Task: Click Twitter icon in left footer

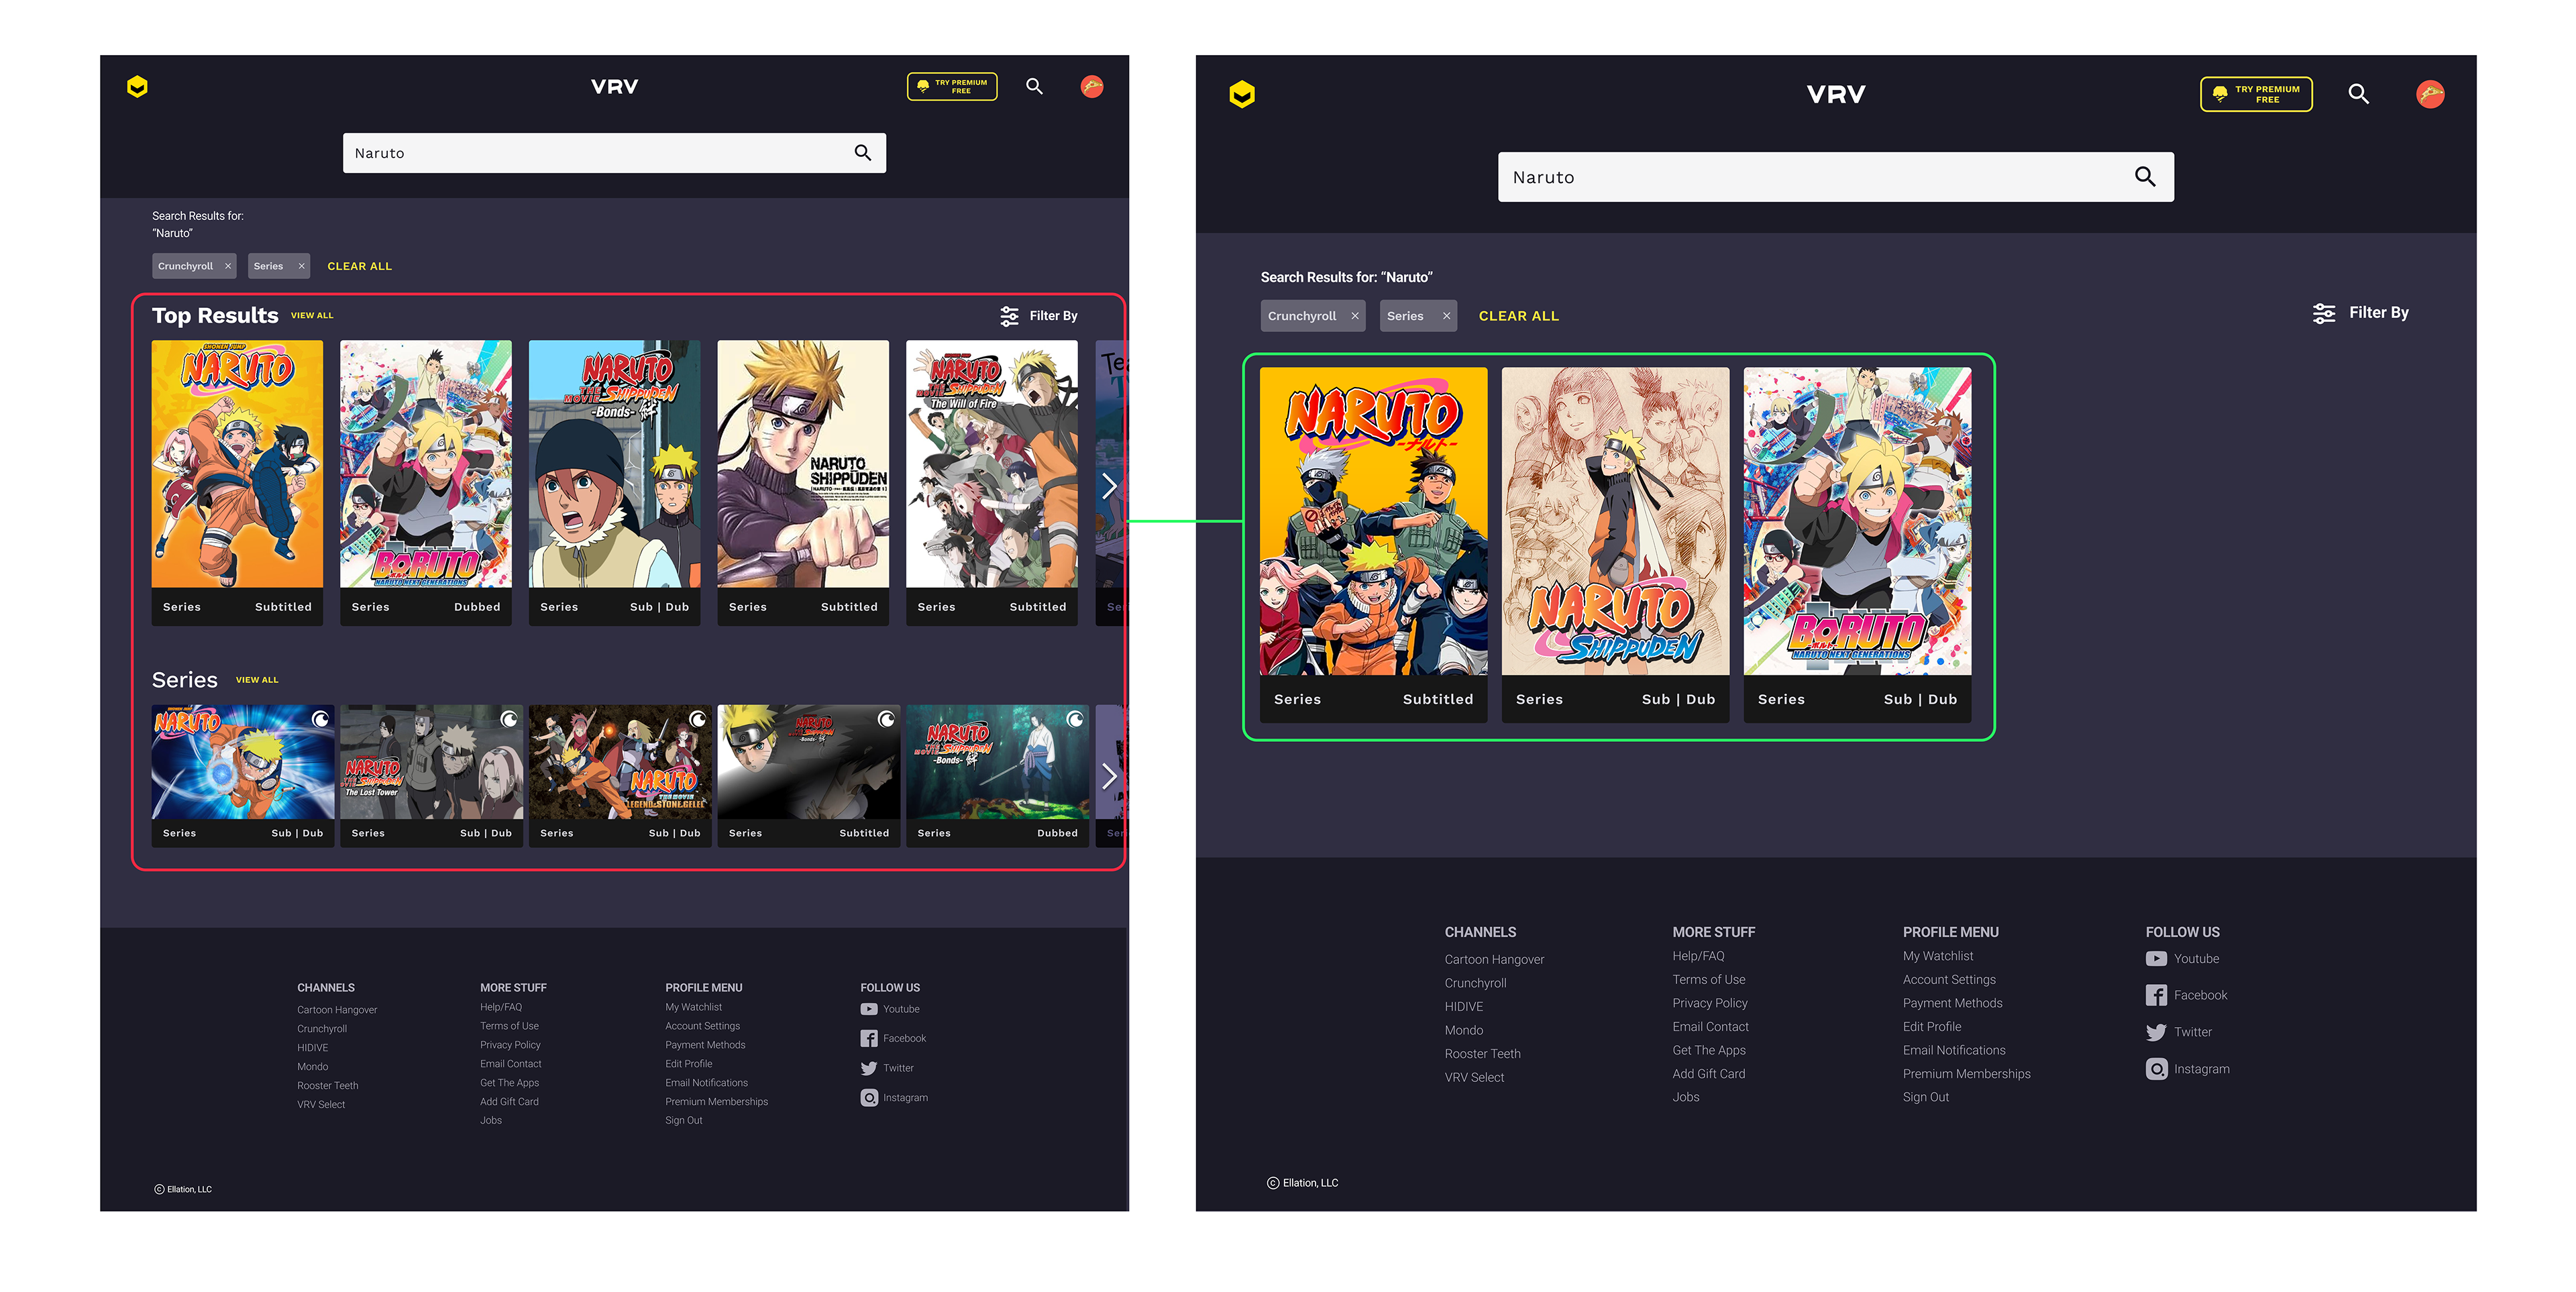Action: coord(869,1068)
